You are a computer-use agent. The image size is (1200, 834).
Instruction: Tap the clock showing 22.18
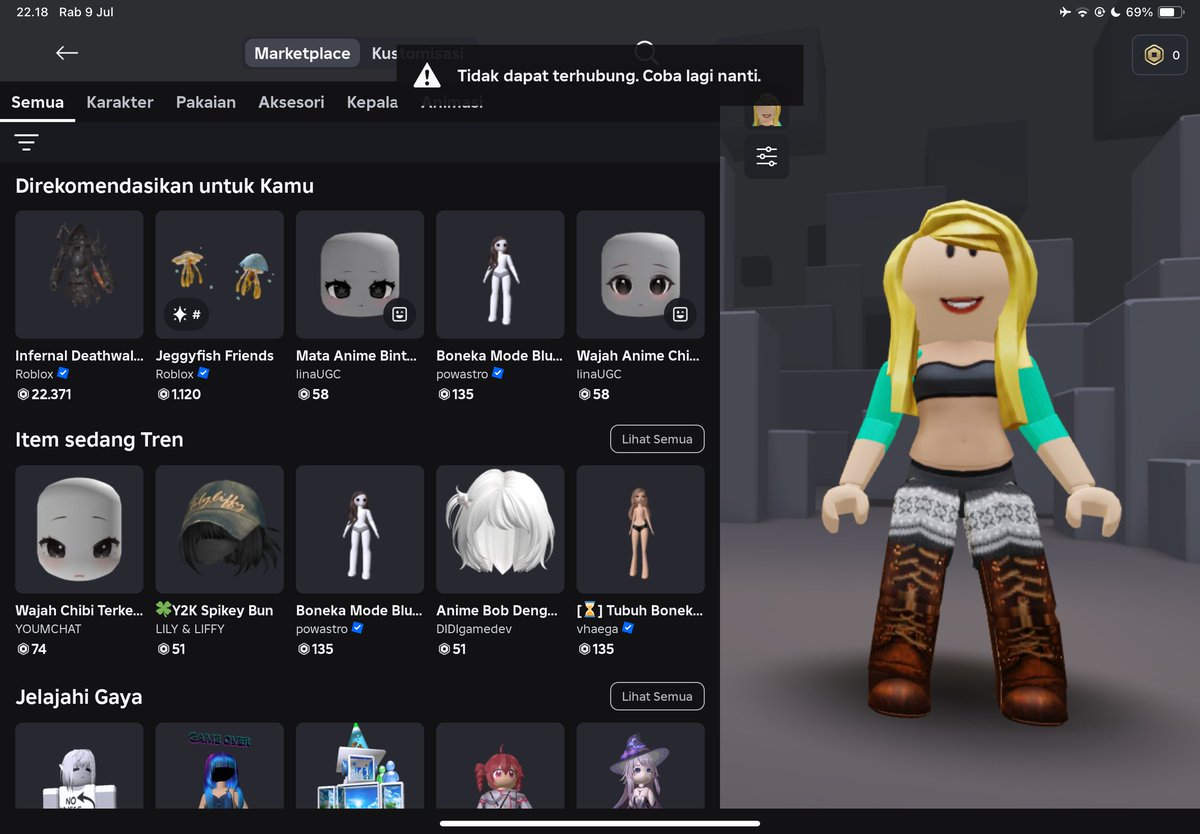[32, 12]
